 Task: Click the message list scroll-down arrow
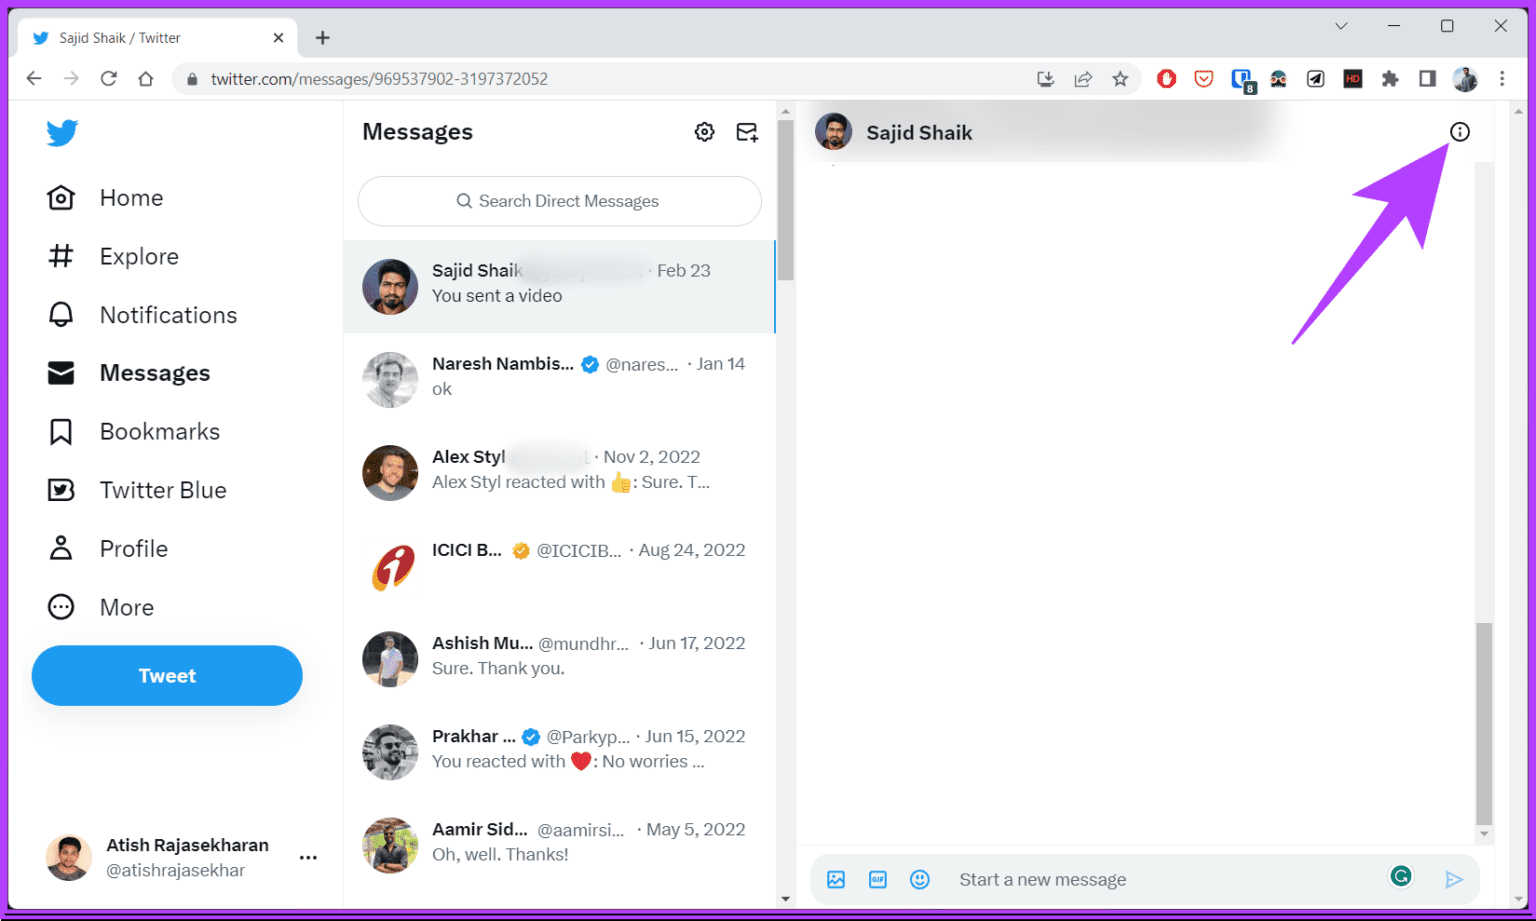pos(786,899)
